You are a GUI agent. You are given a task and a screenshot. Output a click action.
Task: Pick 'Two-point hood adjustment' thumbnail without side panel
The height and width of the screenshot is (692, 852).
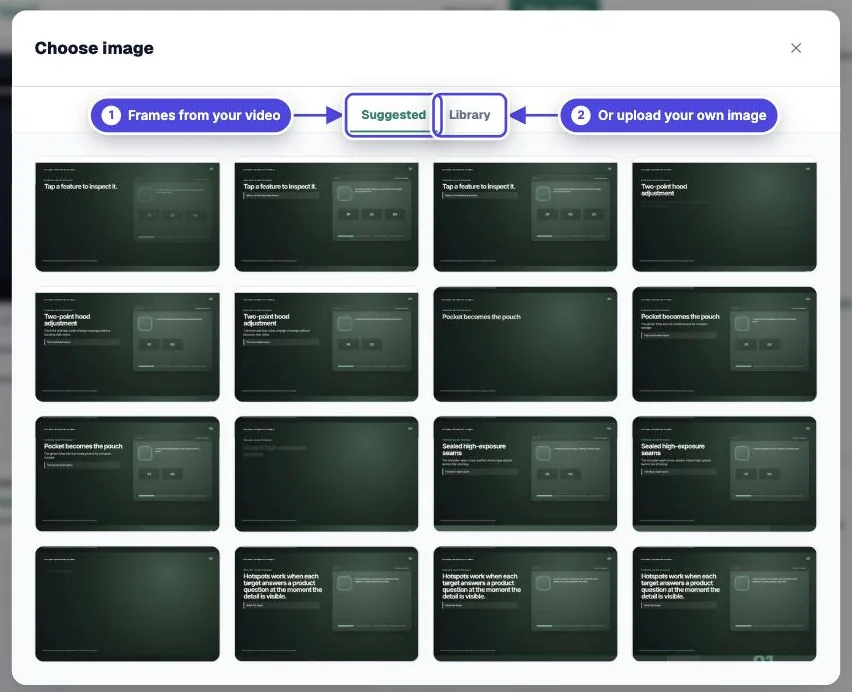[x=724, y=217]
